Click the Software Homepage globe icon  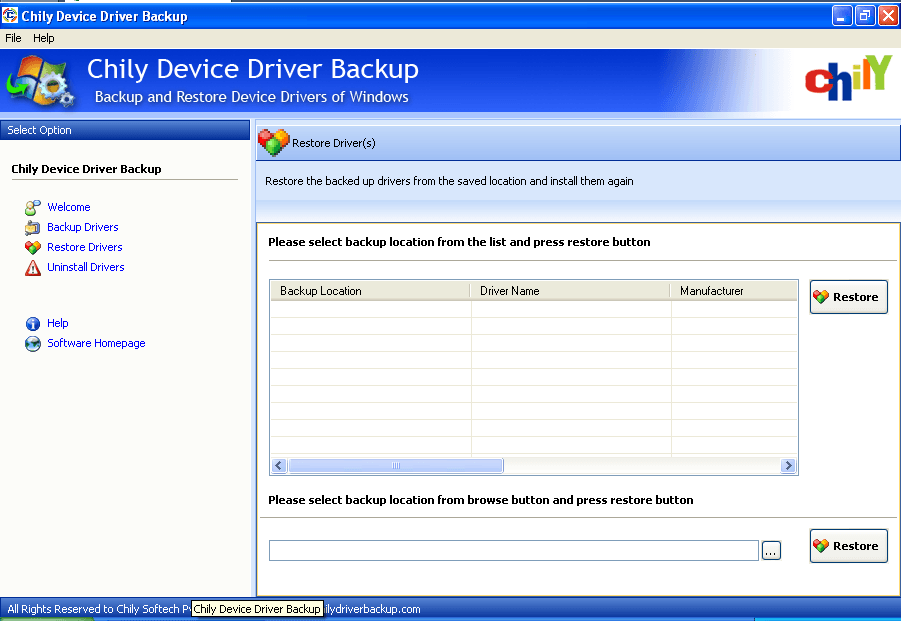point(32,344)
